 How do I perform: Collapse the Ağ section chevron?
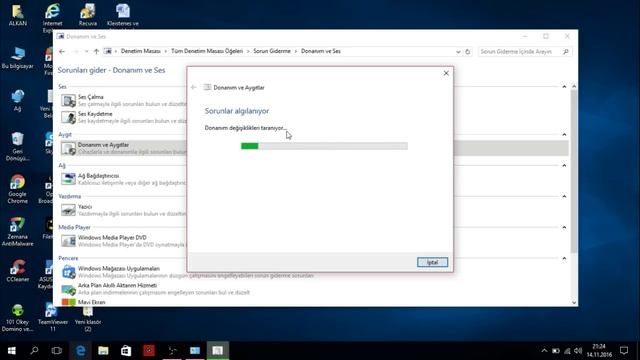coord(564,165)
